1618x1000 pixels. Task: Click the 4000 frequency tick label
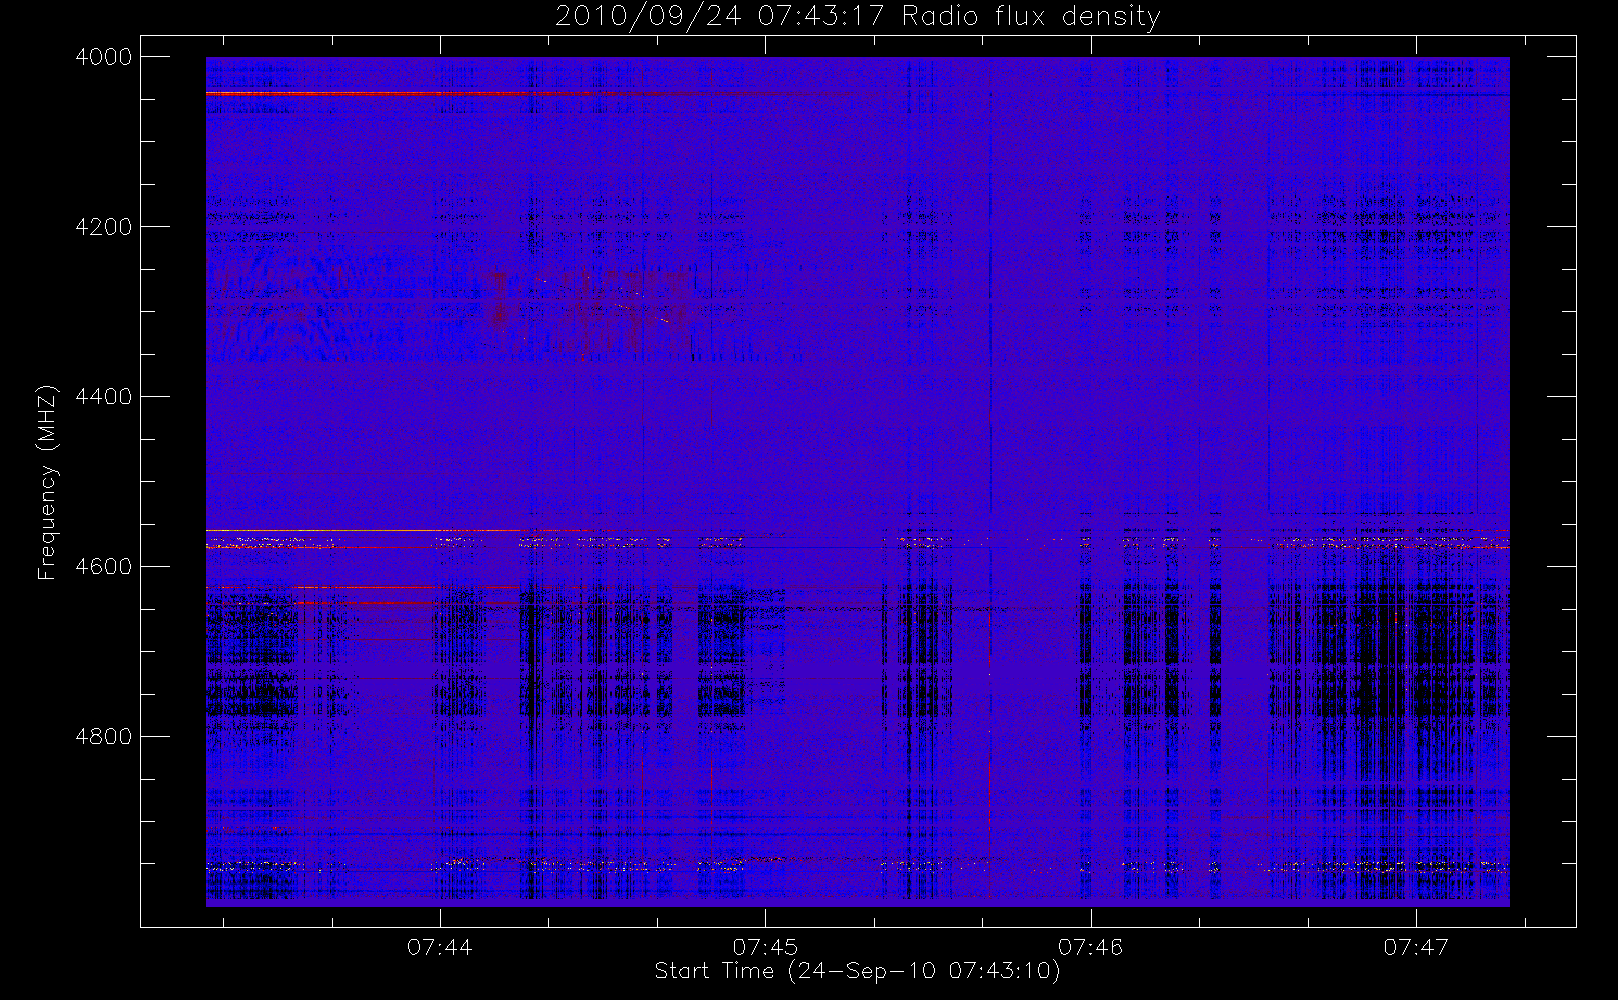point(104,57)
